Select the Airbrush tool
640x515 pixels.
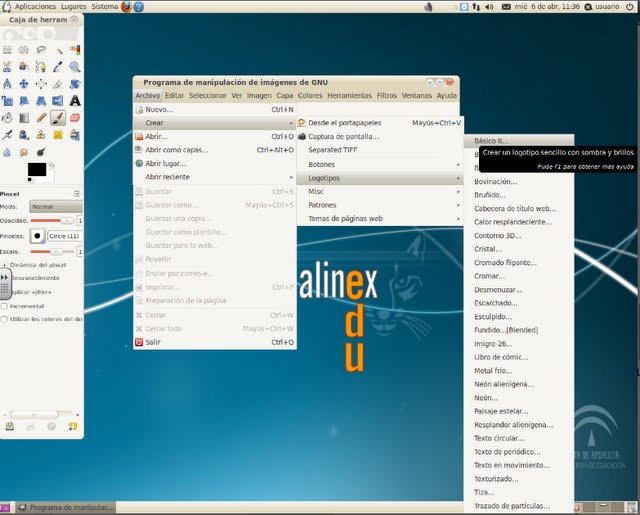click(7, 135)
